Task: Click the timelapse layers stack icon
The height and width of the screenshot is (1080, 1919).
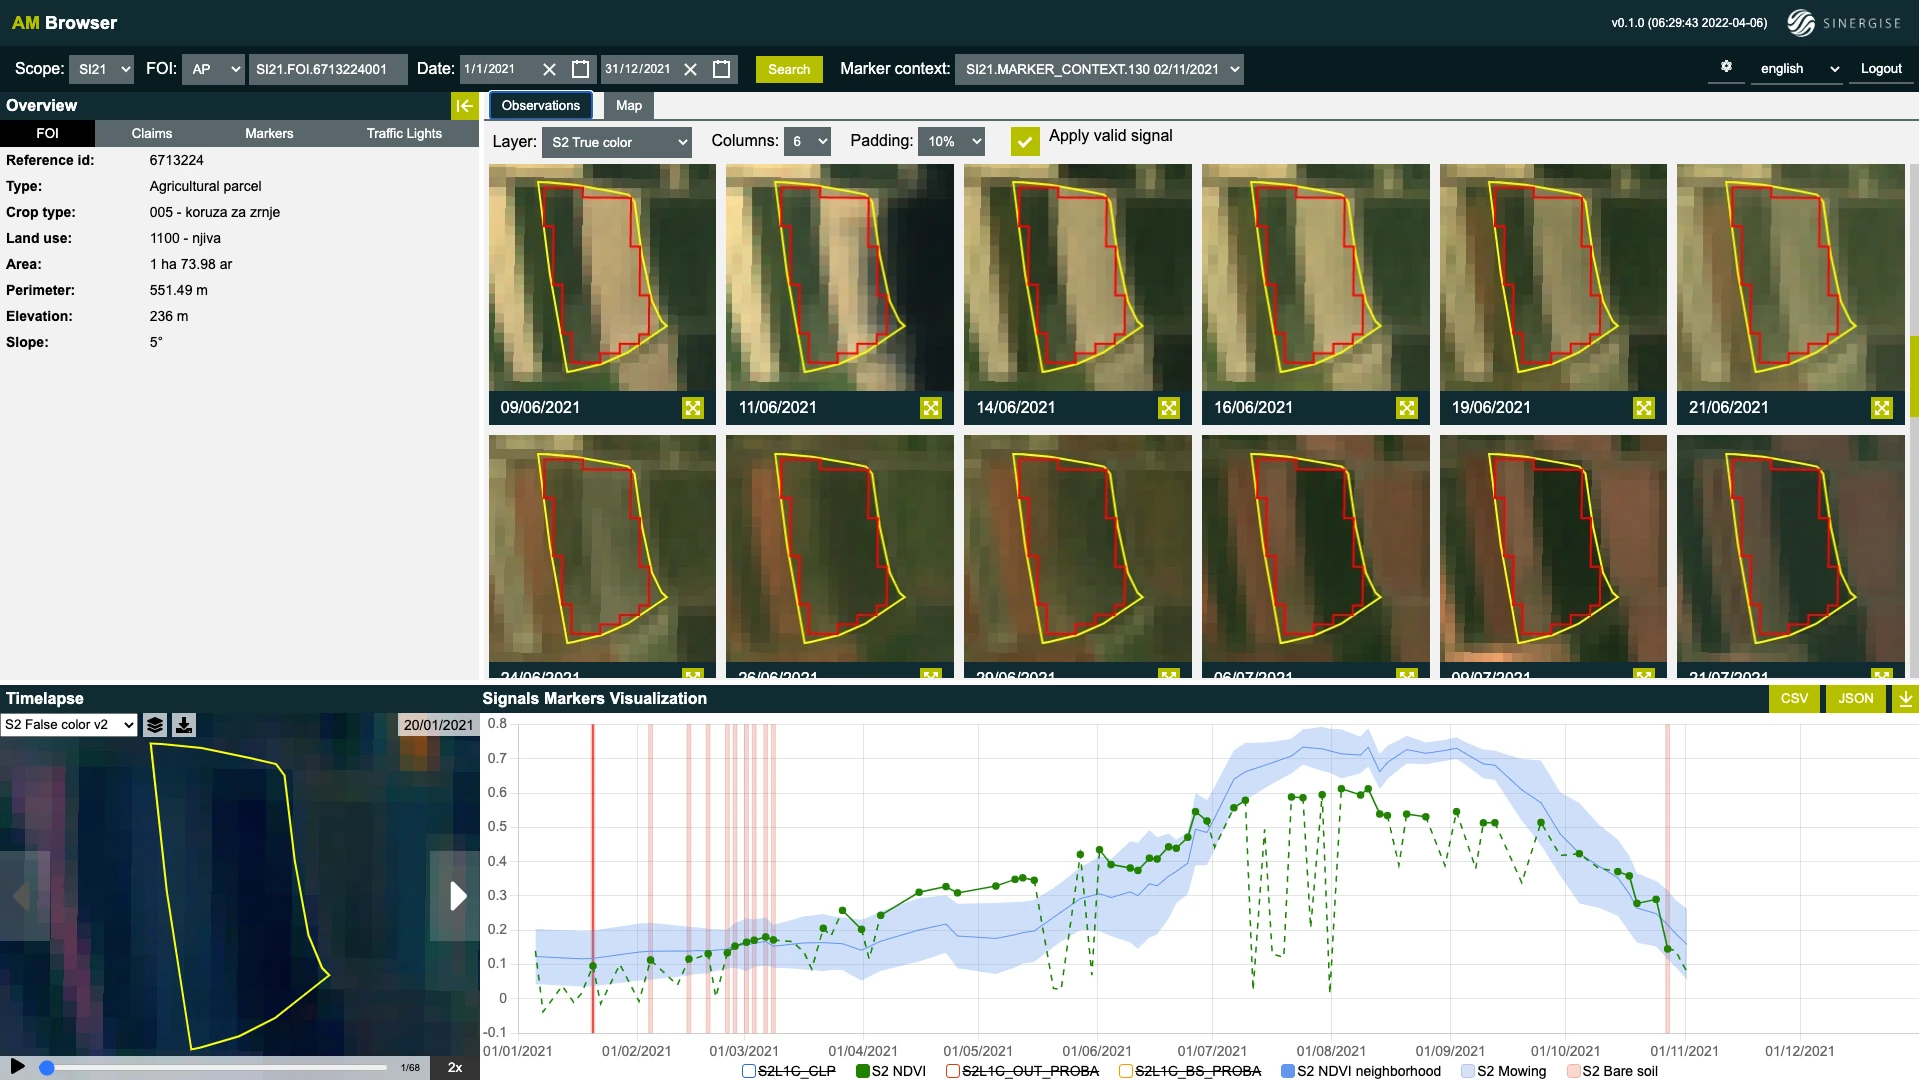Action: click(x=155, y=725)
